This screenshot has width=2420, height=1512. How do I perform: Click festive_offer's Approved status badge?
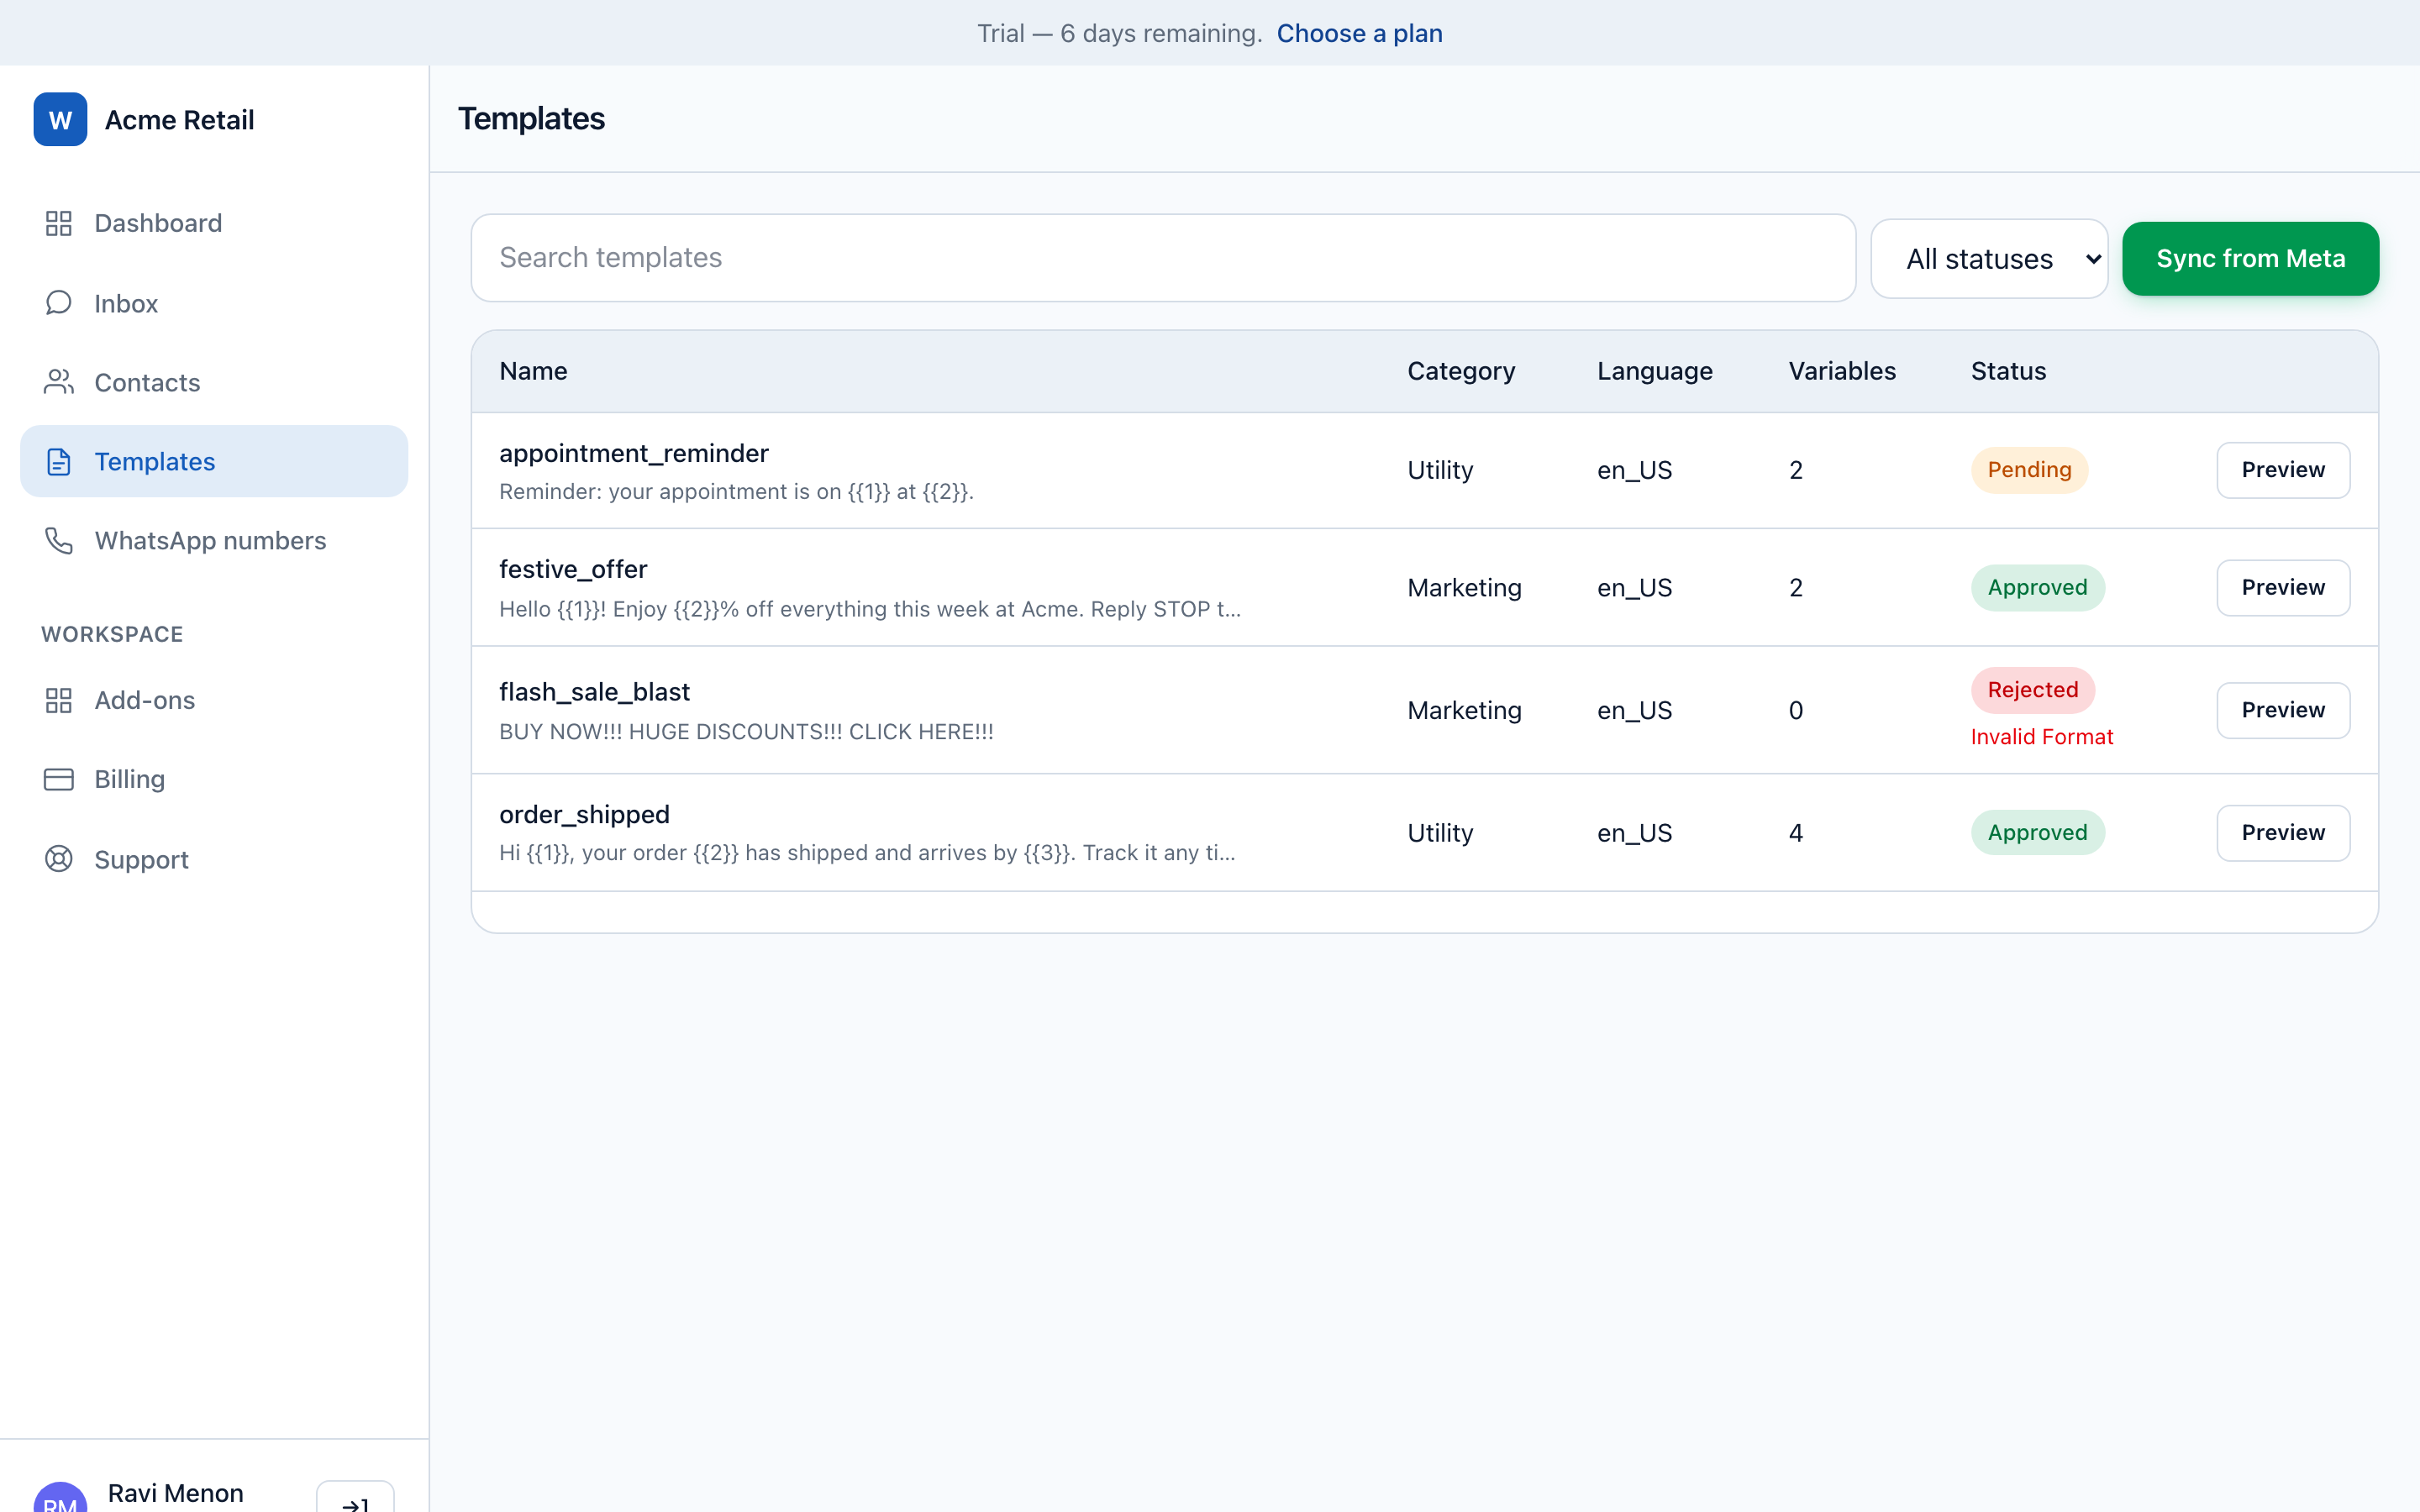2037,587
